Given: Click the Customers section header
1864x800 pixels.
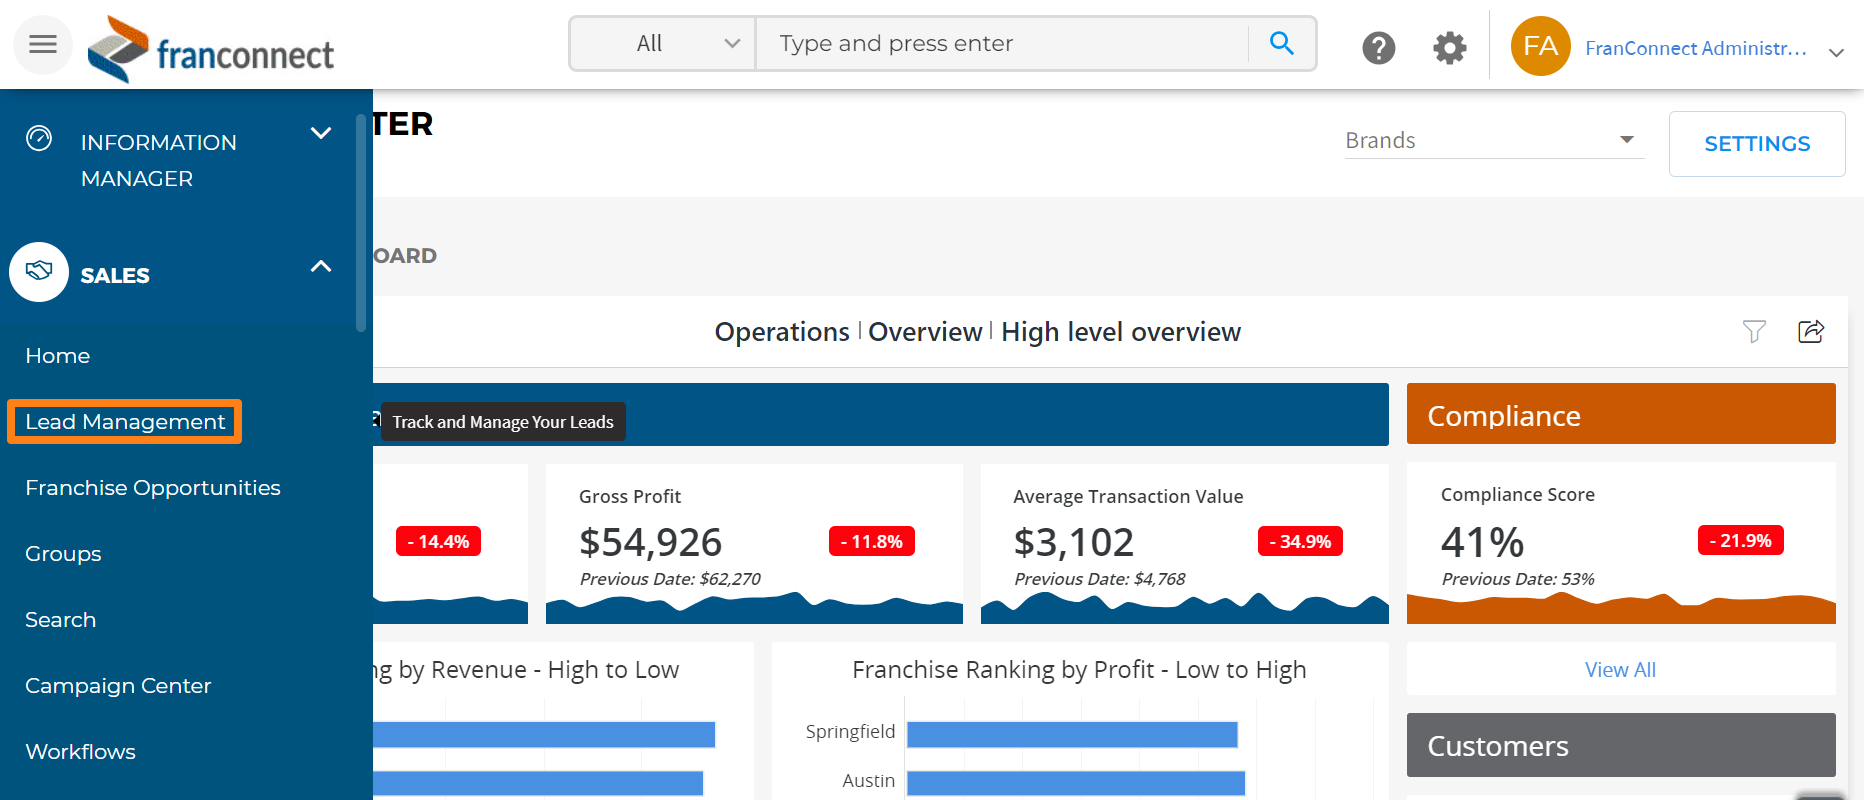Looking at the screenshot, I should (x=1621, y=745).
